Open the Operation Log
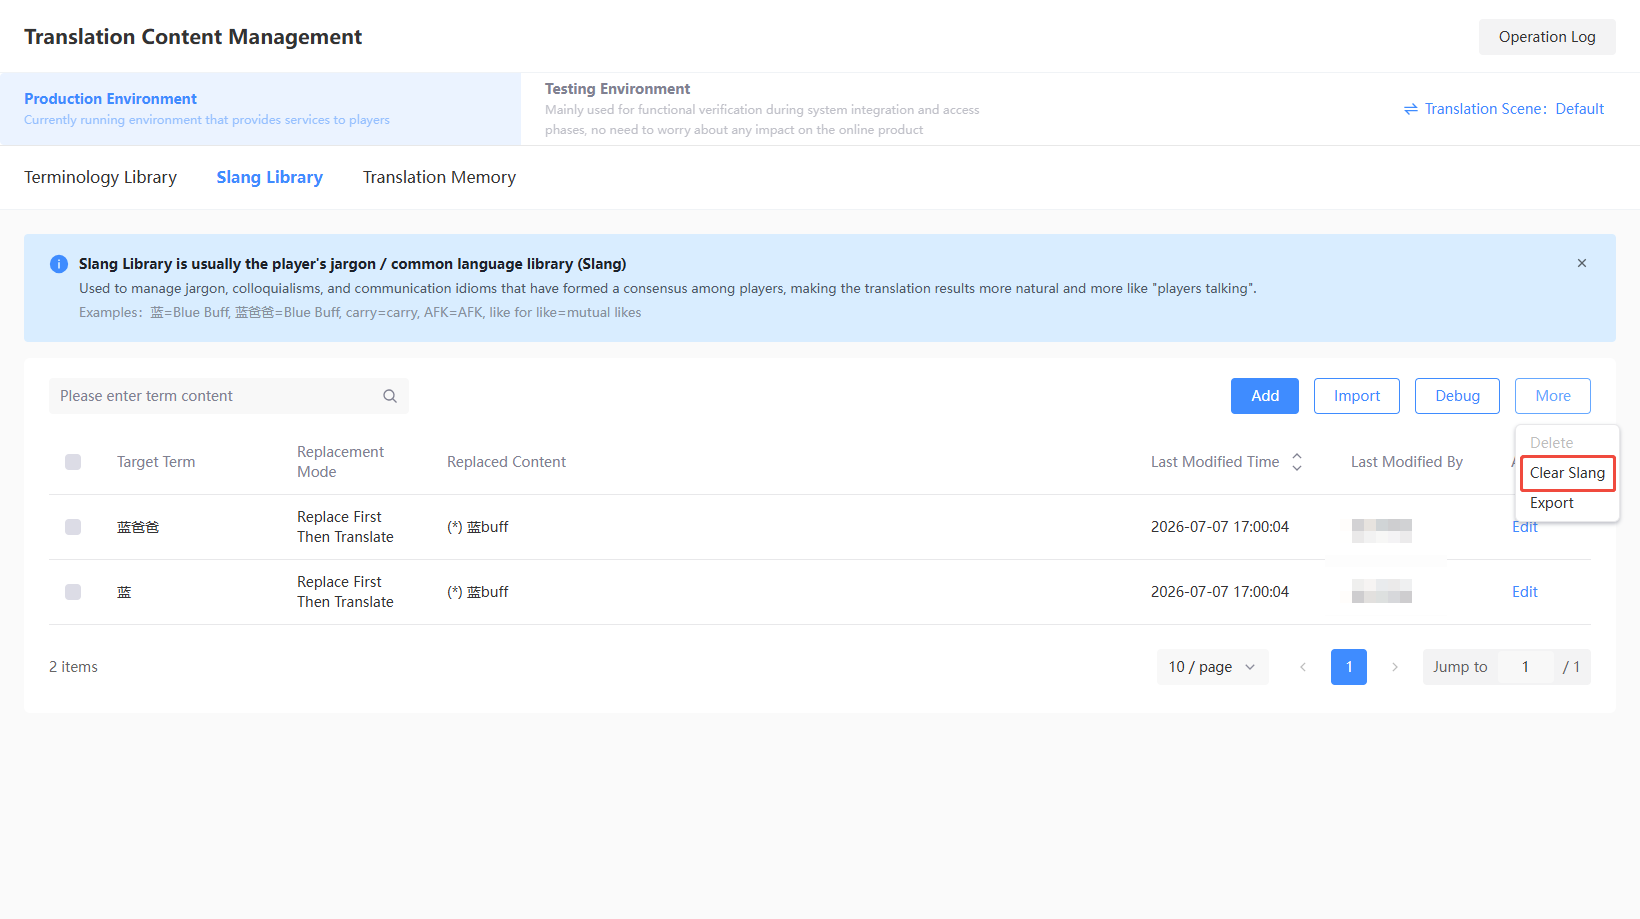Screen dimensions: 1640x919 (1547, 37)
